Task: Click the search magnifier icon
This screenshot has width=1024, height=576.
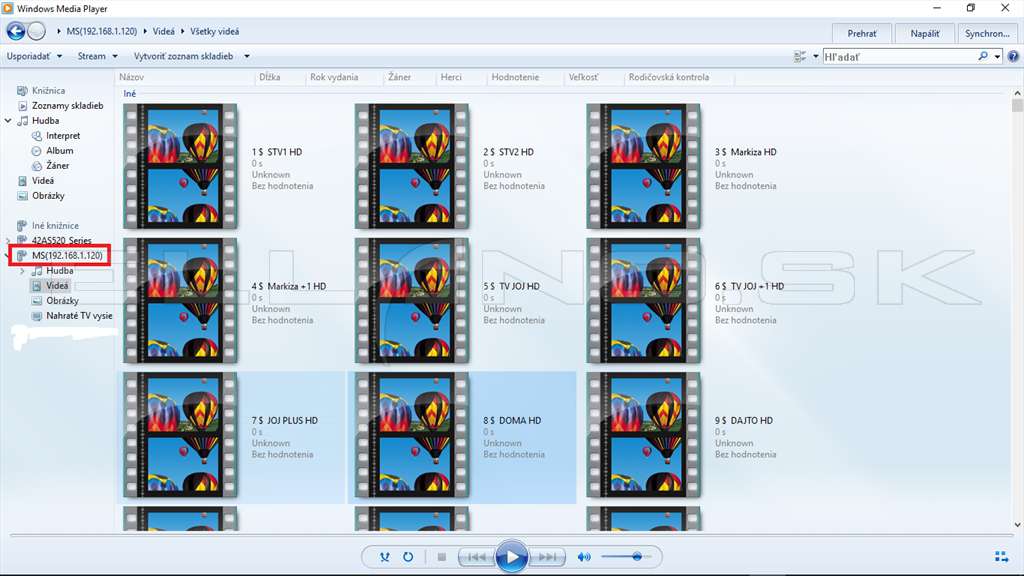Action: 983,57
